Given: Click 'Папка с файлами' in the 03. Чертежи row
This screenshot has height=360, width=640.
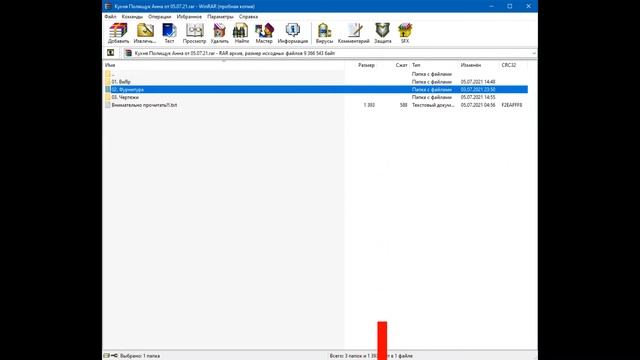Looking at the screenshot, I should tap(432, 97).
